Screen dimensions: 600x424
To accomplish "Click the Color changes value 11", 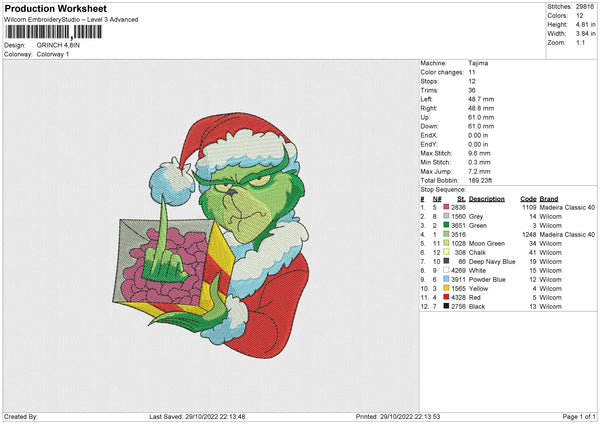I will pyautogui.click(x=472, y=72).
